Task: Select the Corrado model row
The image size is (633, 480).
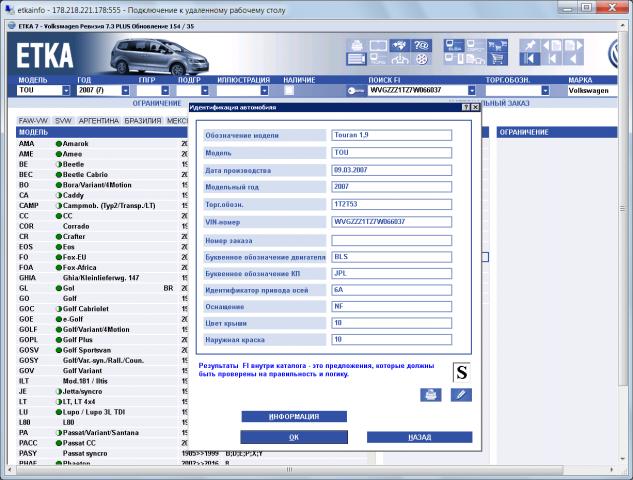Action: 102,226
